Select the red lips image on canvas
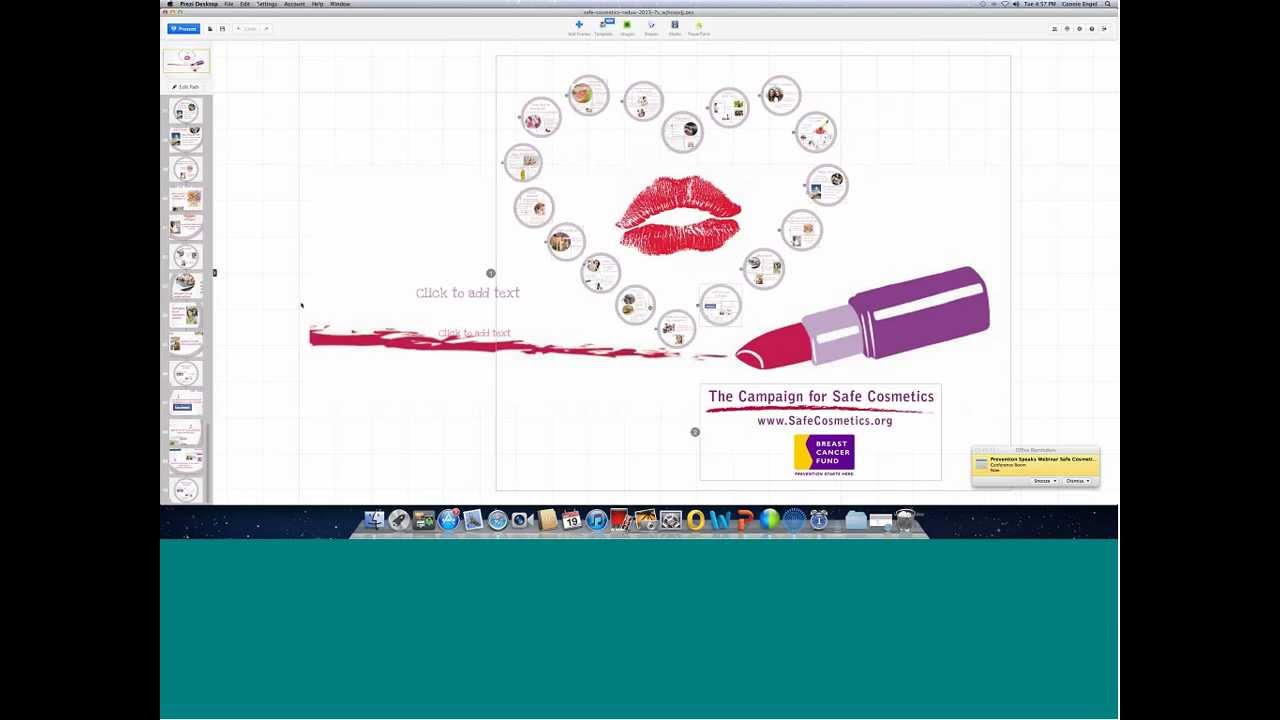 pyautogui.click(x=679, y=215)
